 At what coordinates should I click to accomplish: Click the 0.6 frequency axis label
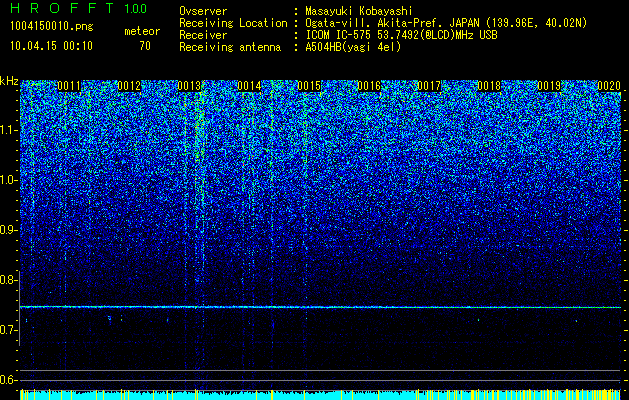tap(8, 380)
